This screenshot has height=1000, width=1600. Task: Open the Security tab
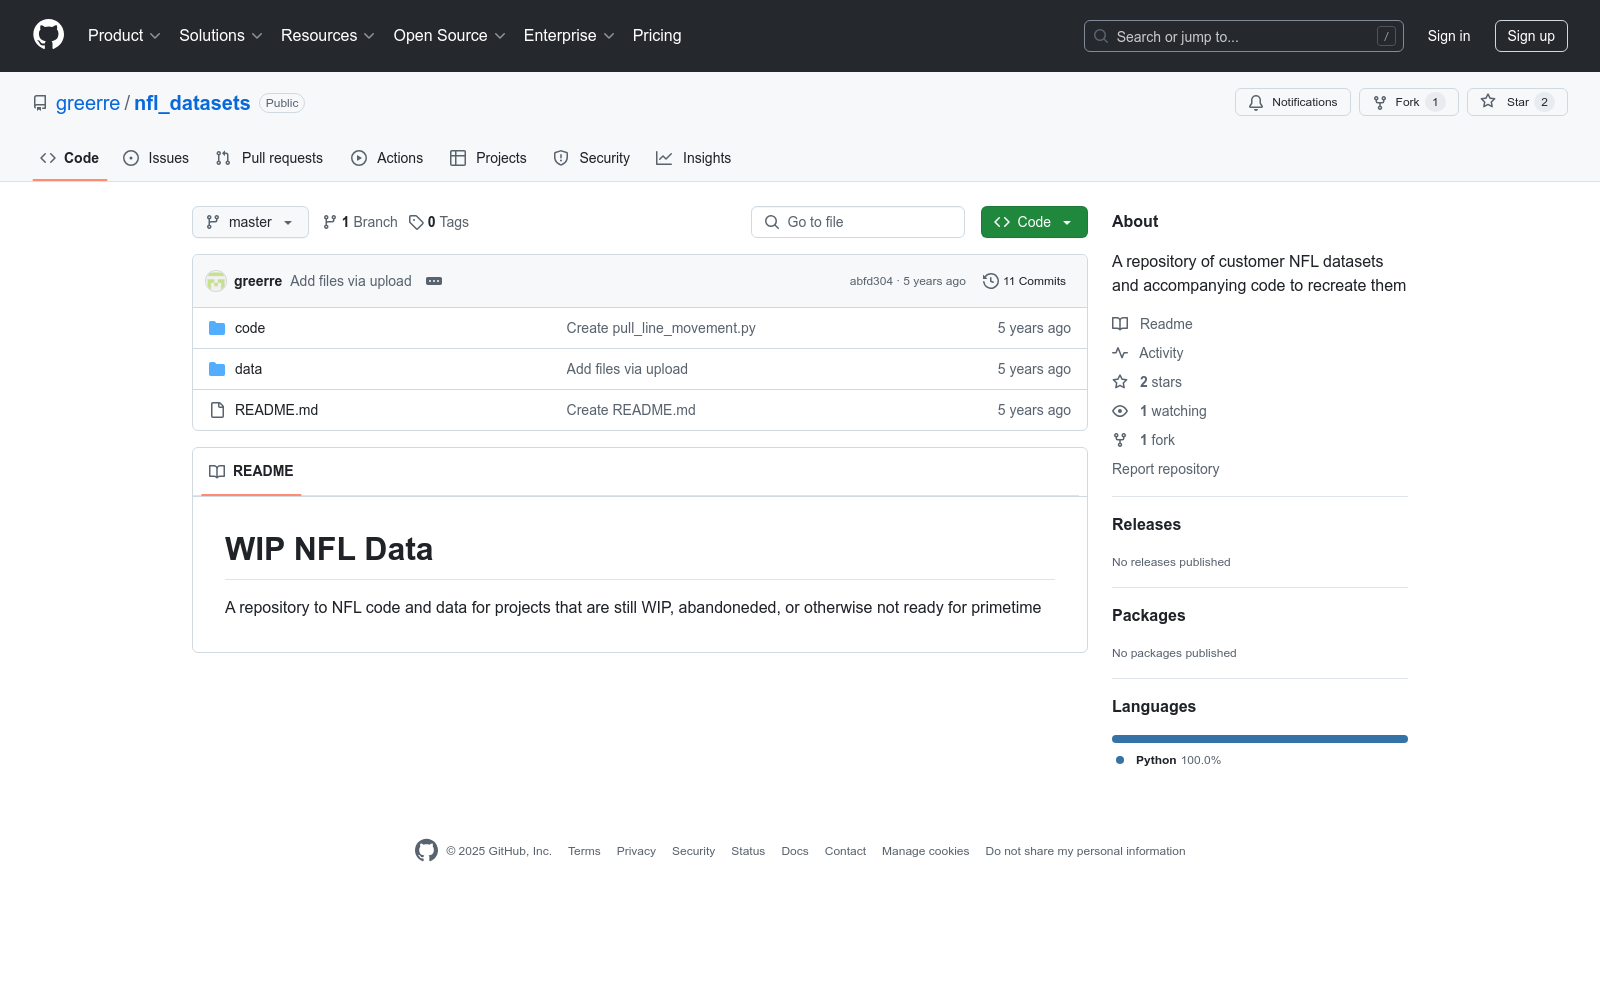coord(592,158)
